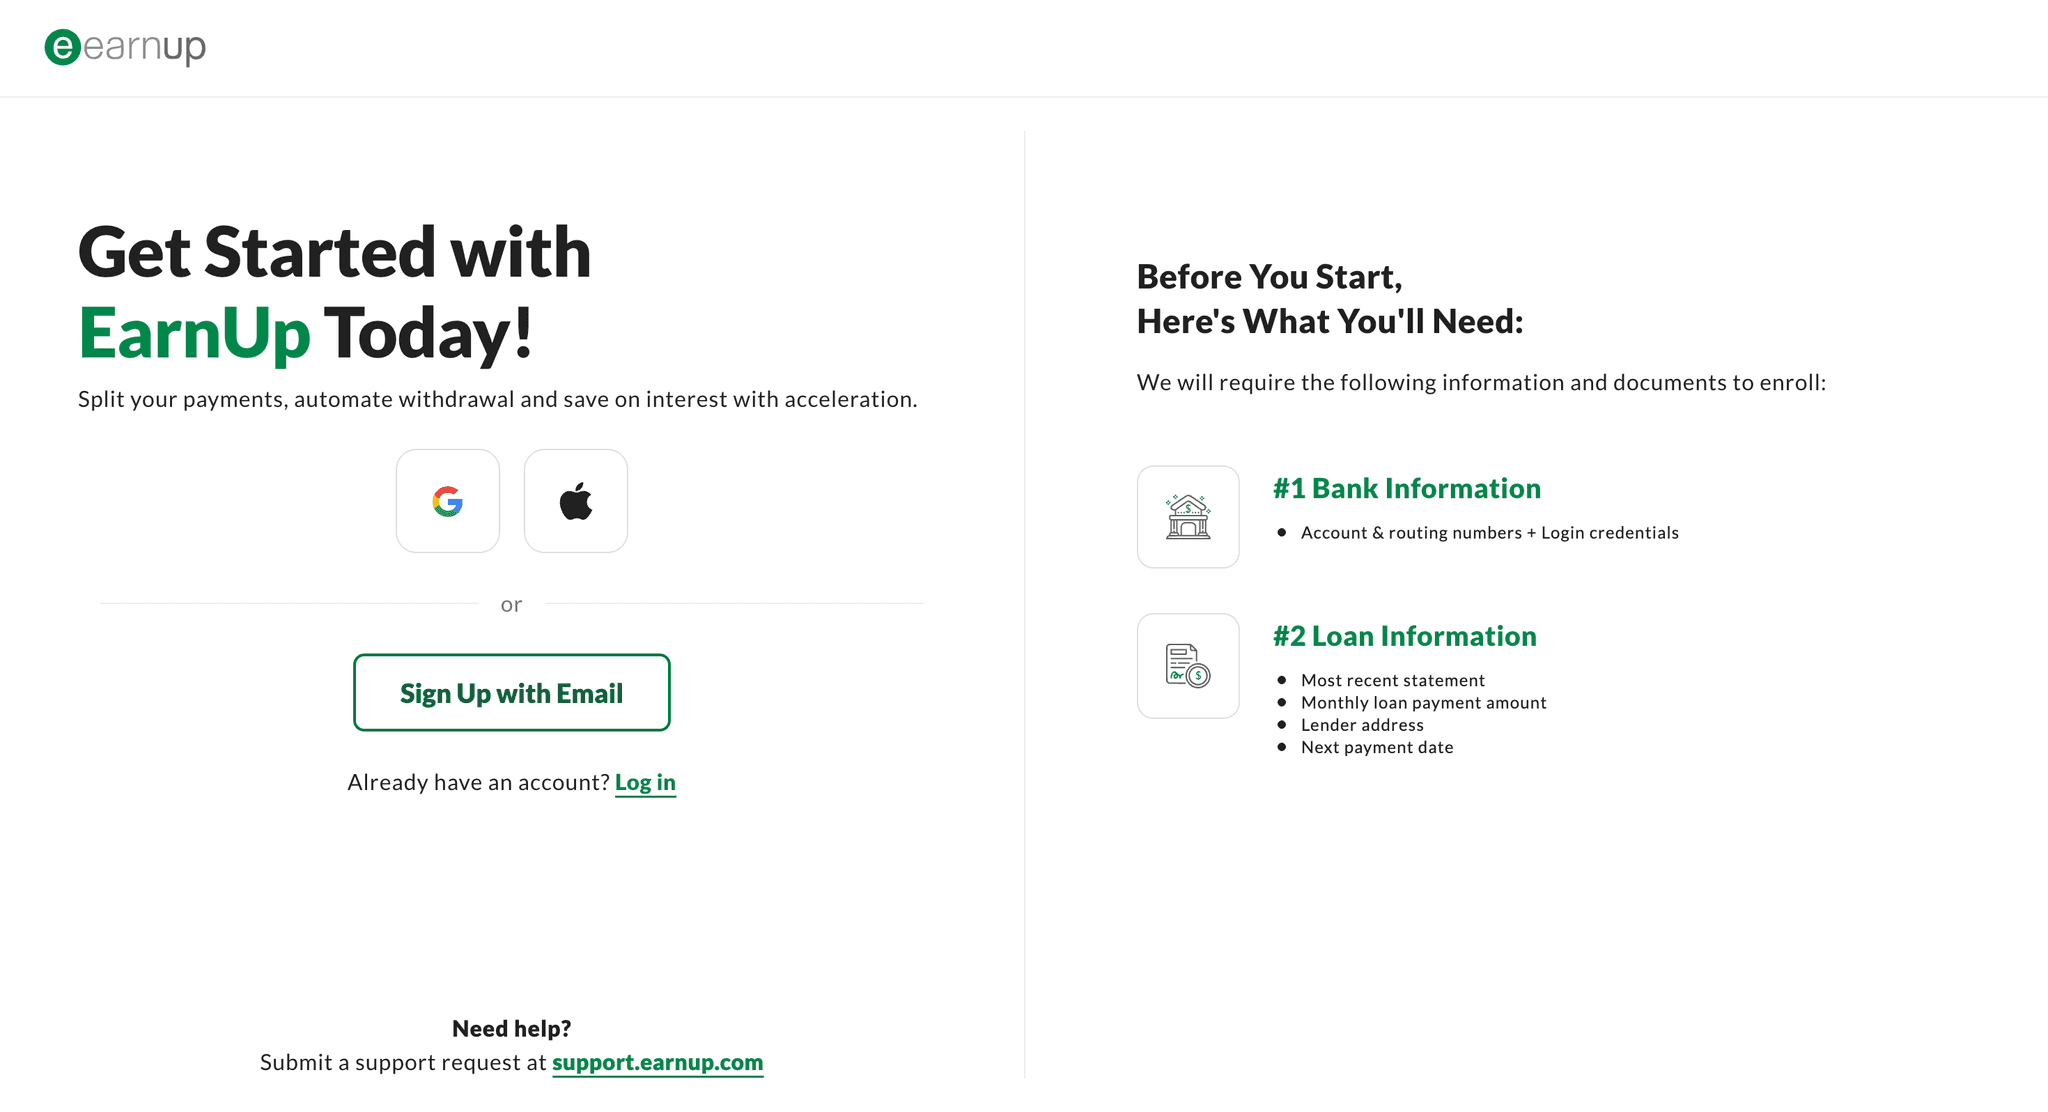The image size is (2048, 1112).
Task: Click 'Lender address' bullet item
Action: [x=1362, y=725]
